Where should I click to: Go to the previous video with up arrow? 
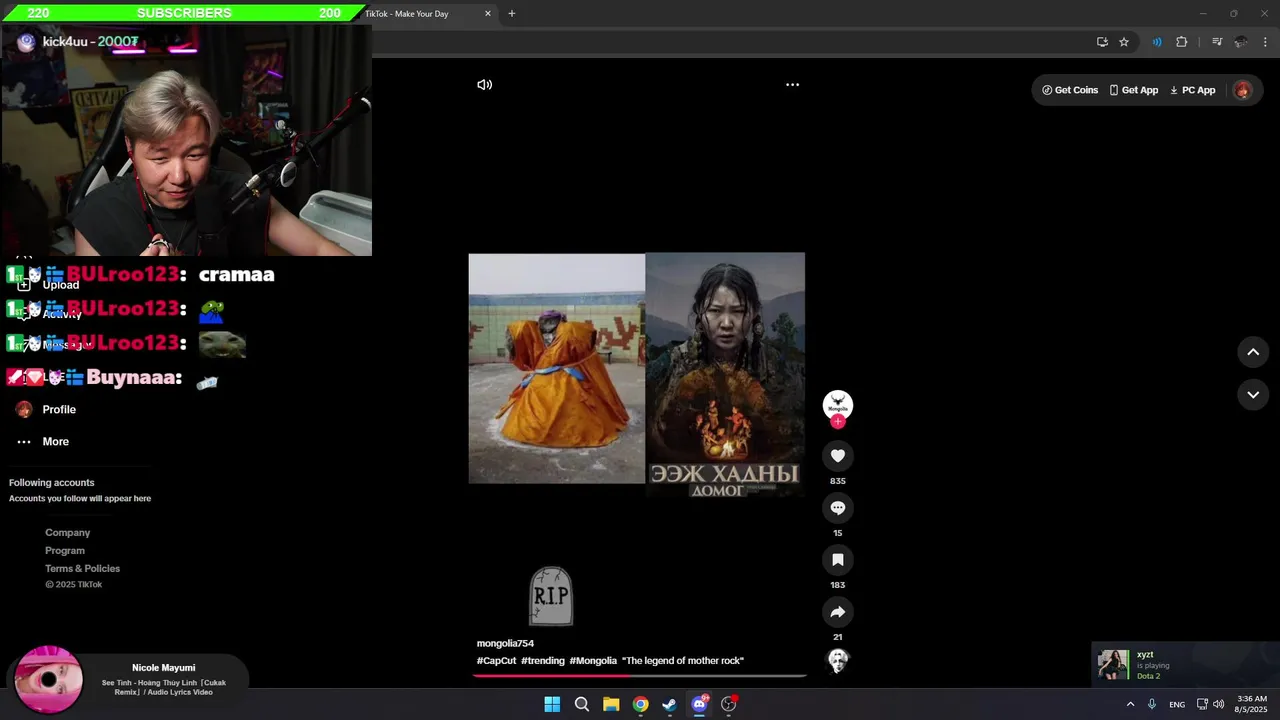[x=1253, y=352]
